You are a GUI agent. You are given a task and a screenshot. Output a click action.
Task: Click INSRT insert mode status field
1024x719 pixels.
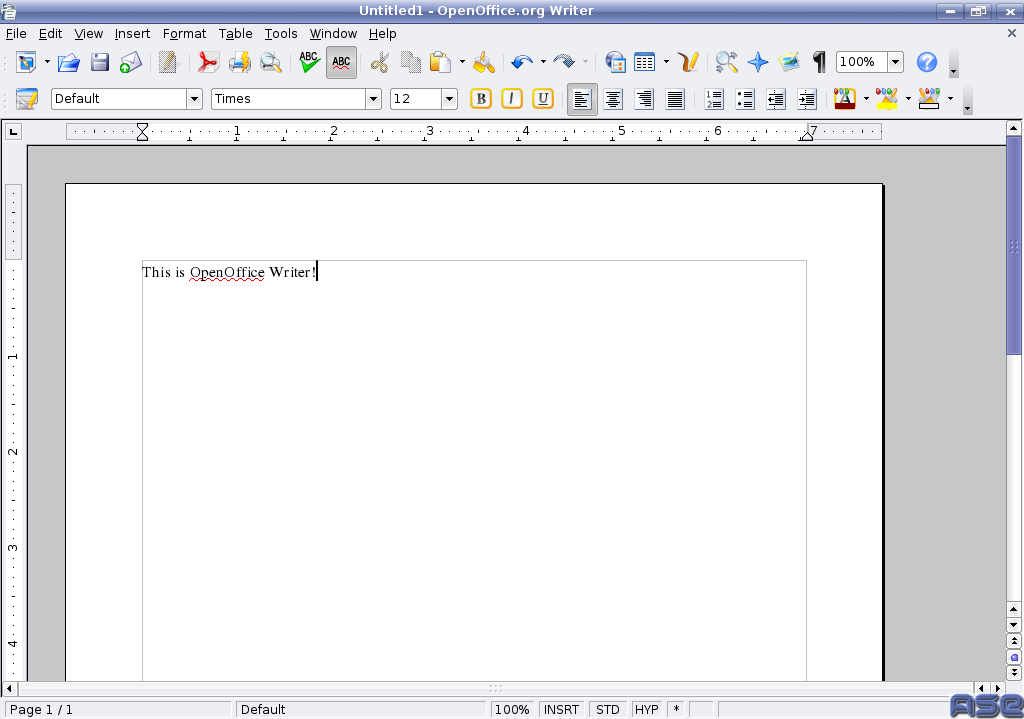tap(561, 709)
